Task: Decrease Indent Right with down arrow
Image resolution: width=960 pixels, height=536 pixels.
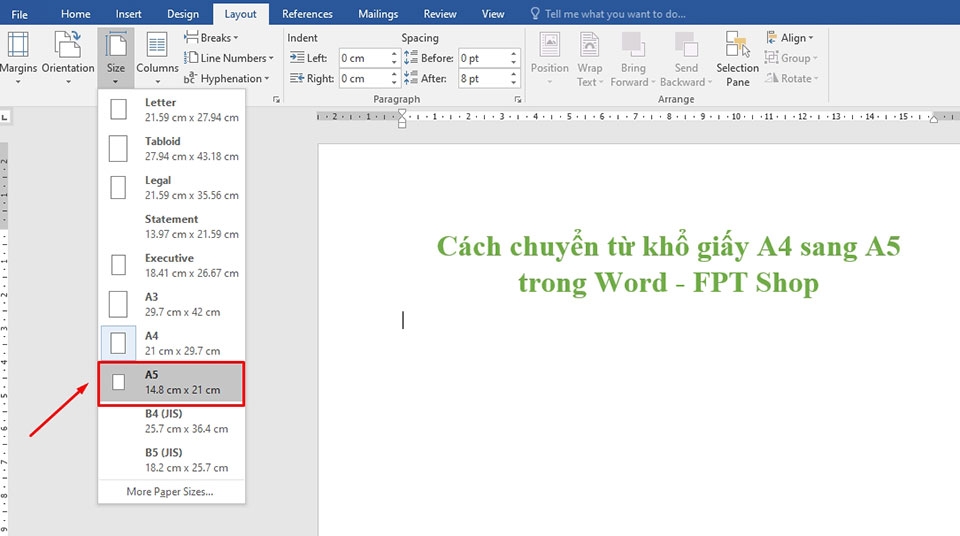Action: (x=394, y=82)
